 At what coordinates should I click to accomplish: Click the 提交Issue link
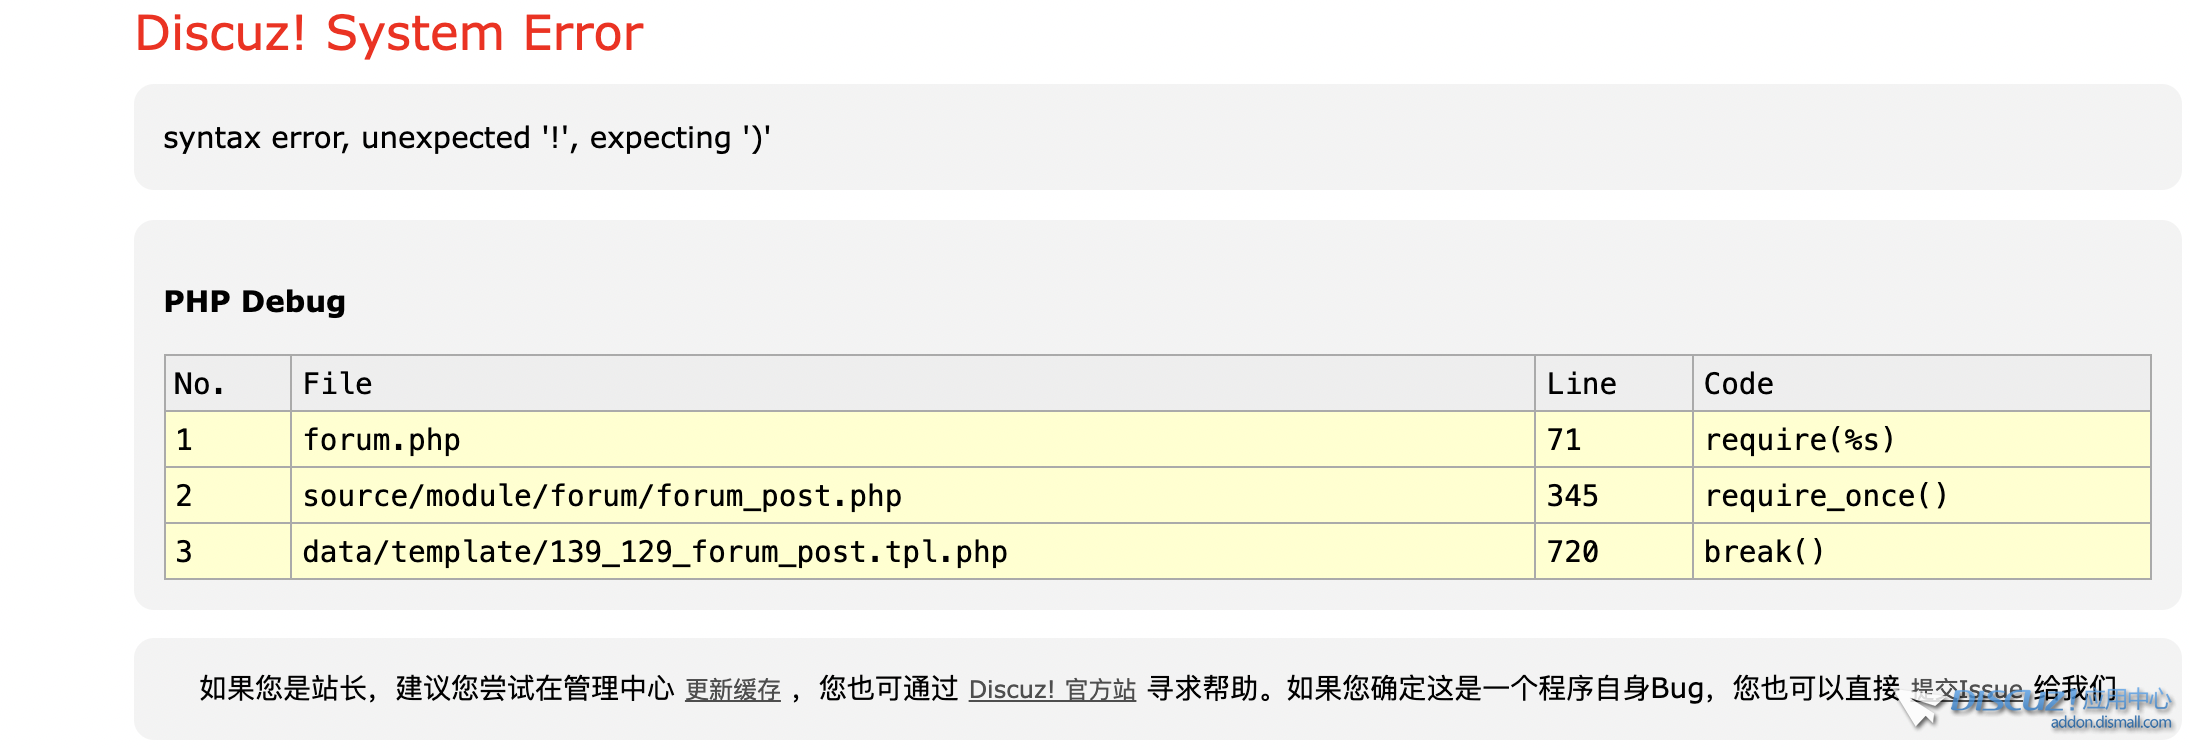tap(1966, 689)
